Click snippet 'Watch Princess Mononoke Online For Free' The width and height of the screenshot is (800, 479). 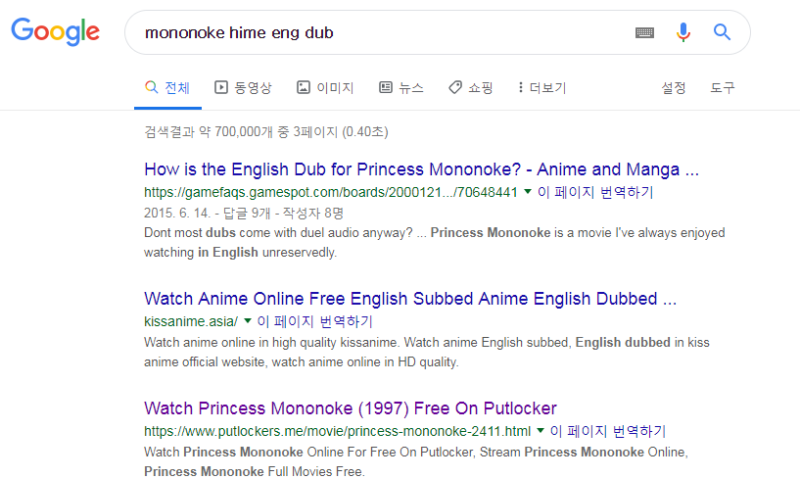(416, 462)
